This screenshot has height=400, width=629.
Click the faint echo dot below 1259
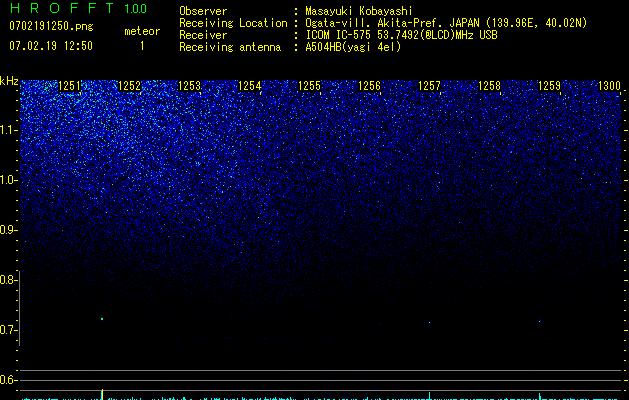pyautogui.click(x=540, y=321)
